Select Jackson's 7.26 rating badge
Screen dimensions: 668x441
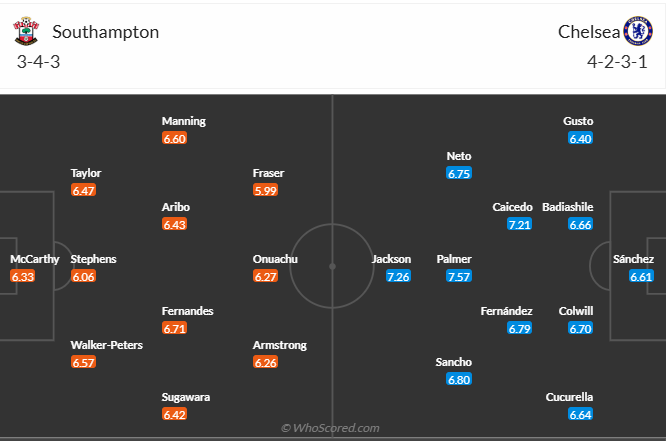398,276
